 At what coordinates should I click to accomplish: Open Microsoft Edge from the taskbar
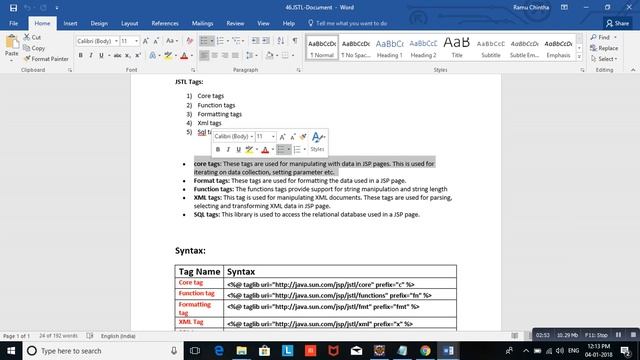coord(219,351)
